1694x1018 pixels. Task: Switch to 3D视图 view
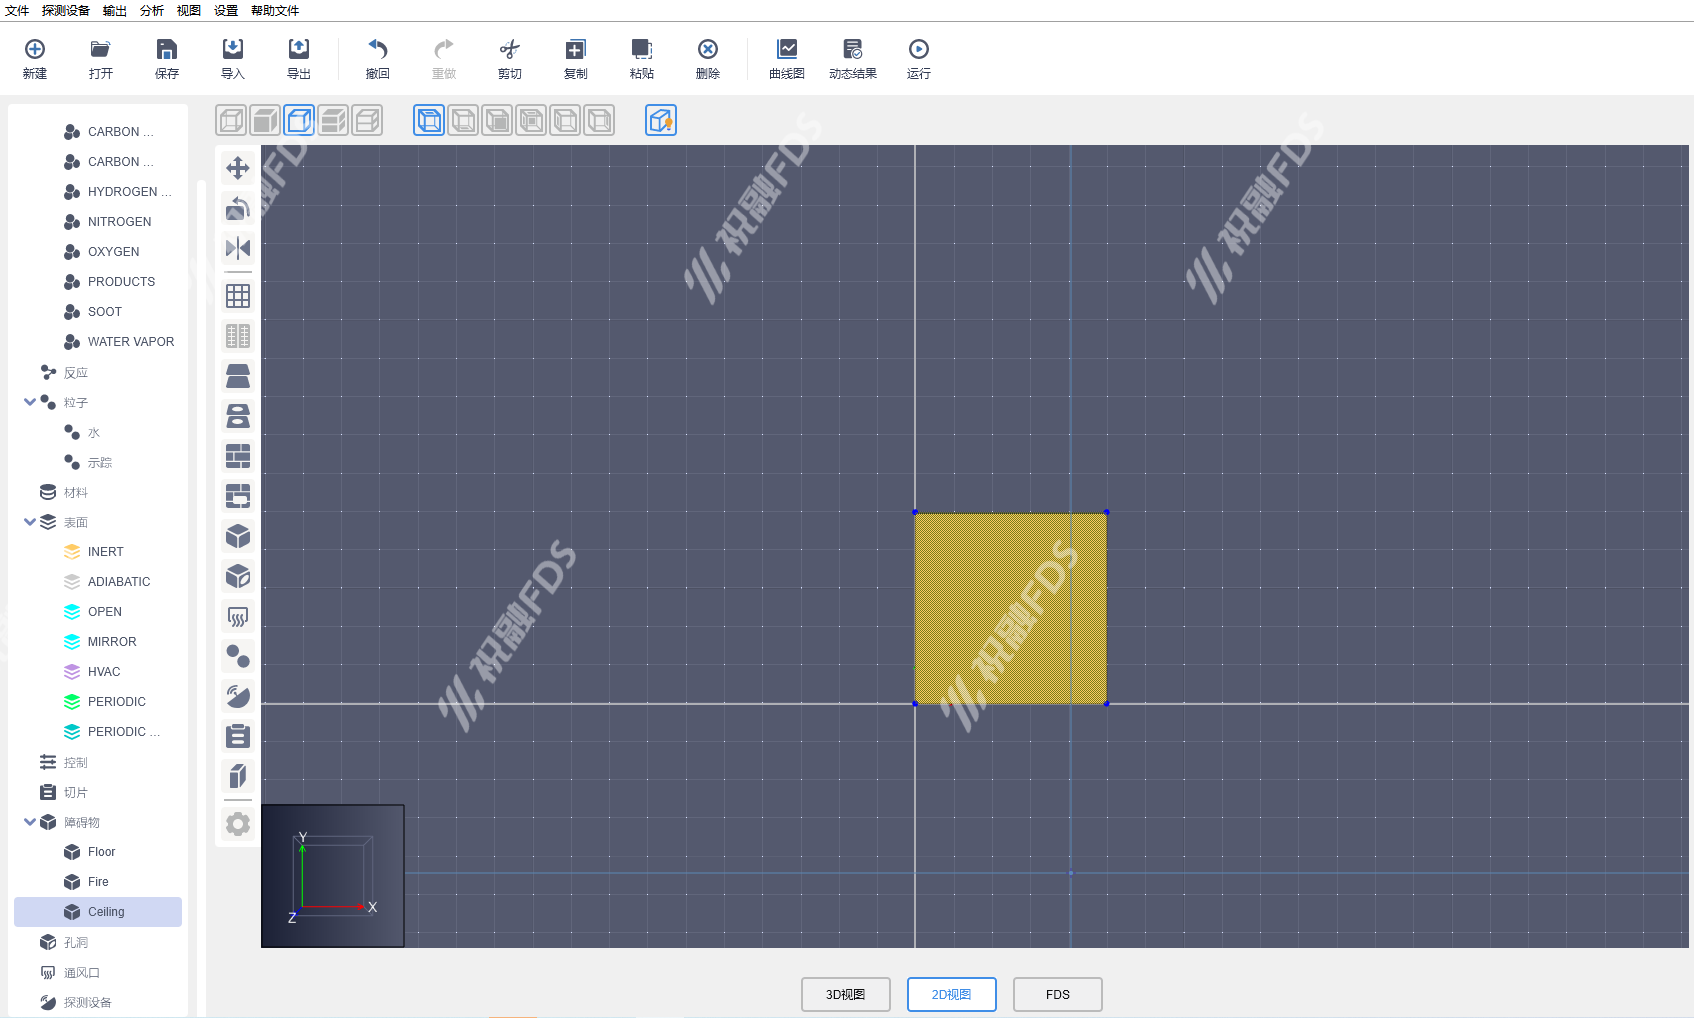coord(845,994)
